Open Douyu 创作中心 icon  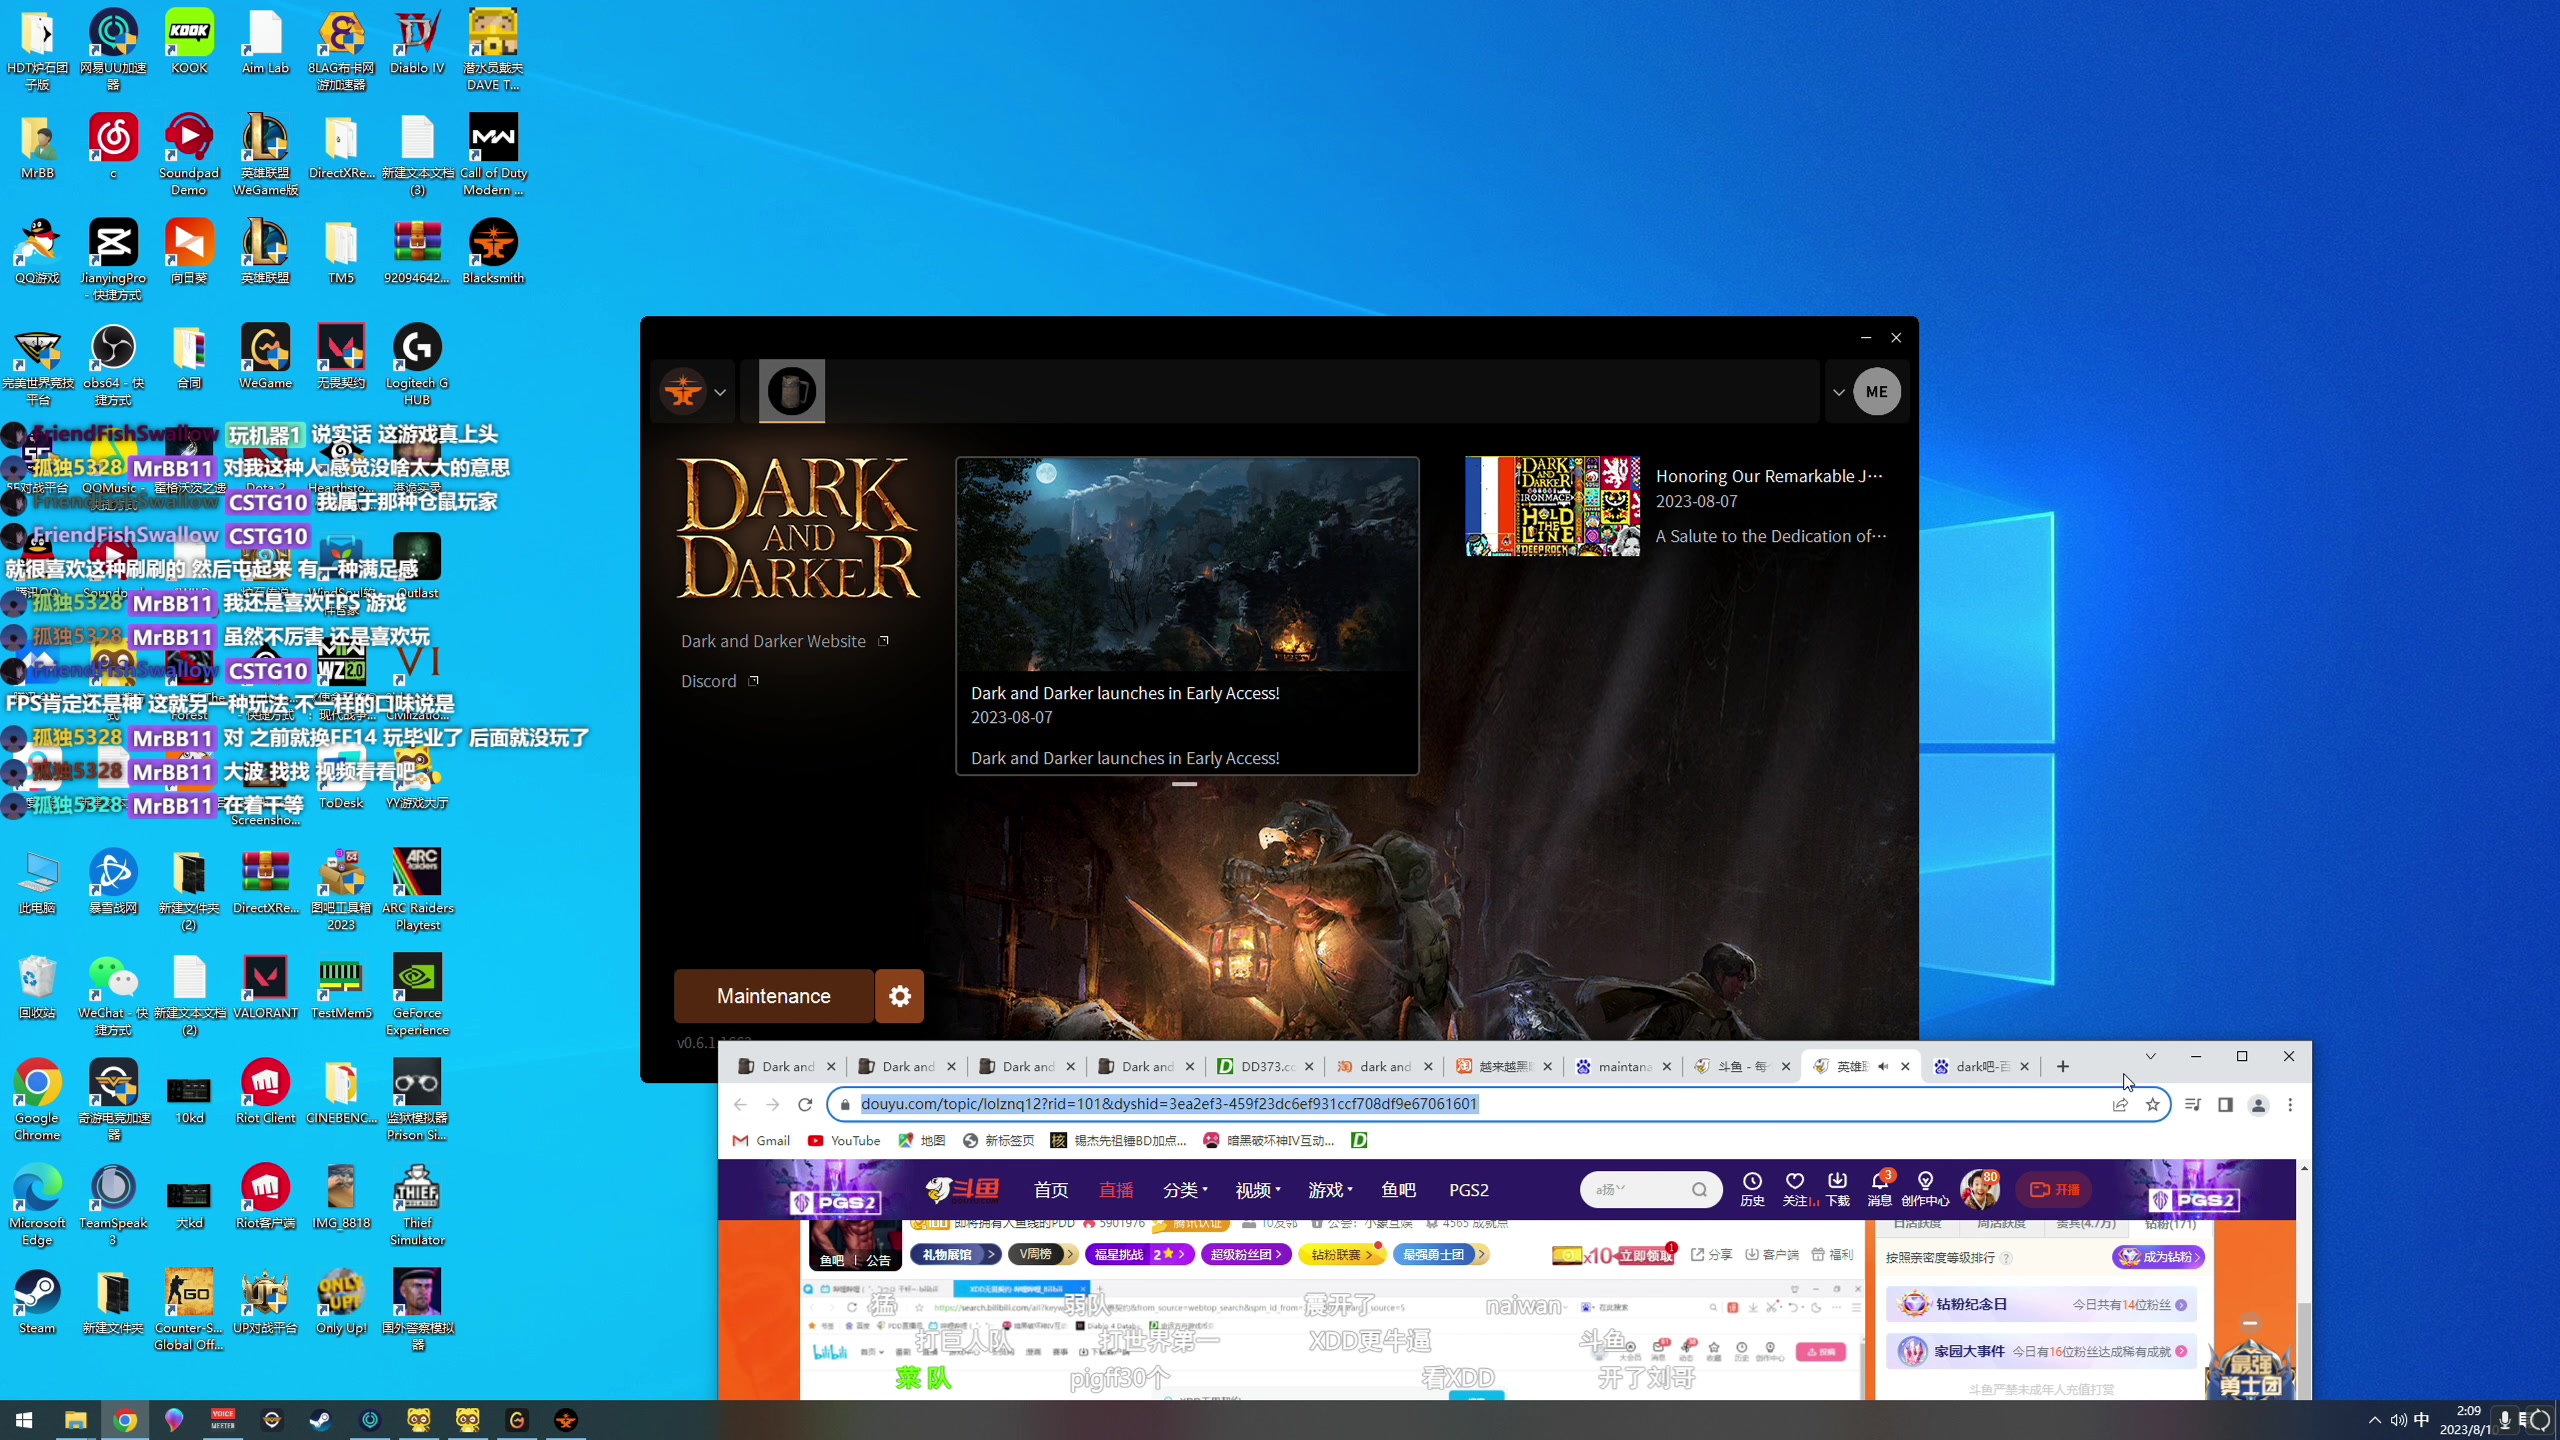click(x=1925, y=1189)
